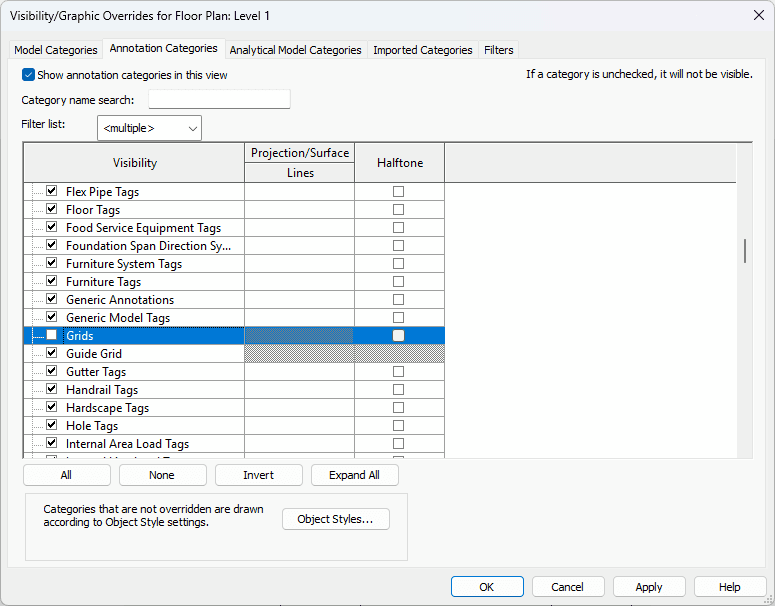Toggle Food Service Equipment Tags visibility
Image resolution: width=775 pixels, height=606 pixels.
(x=52, y=227)
